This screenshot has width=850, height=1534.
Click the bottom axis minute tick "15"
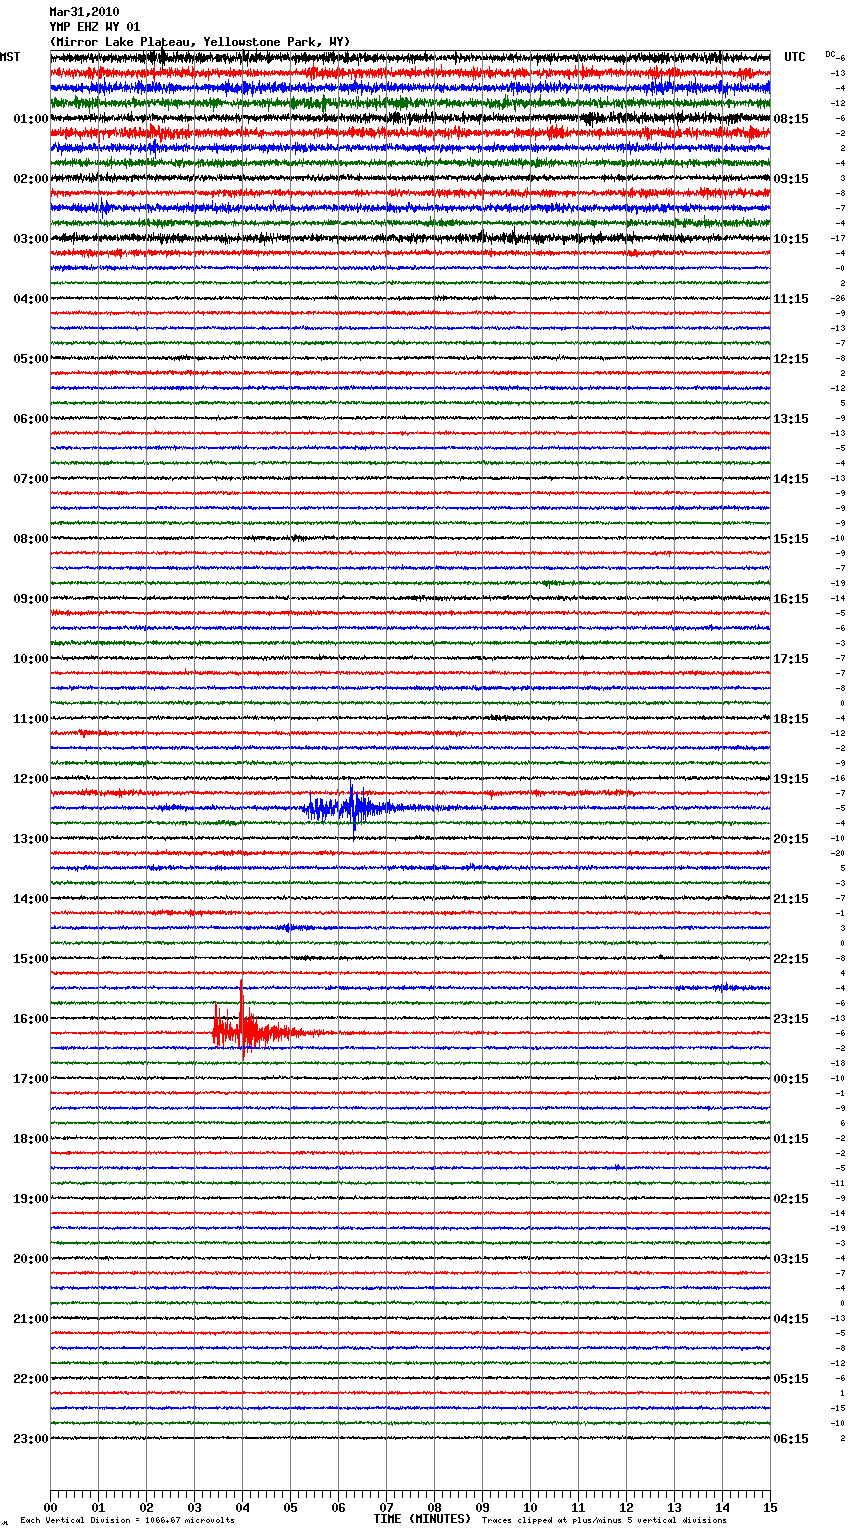pos(770,1507)
